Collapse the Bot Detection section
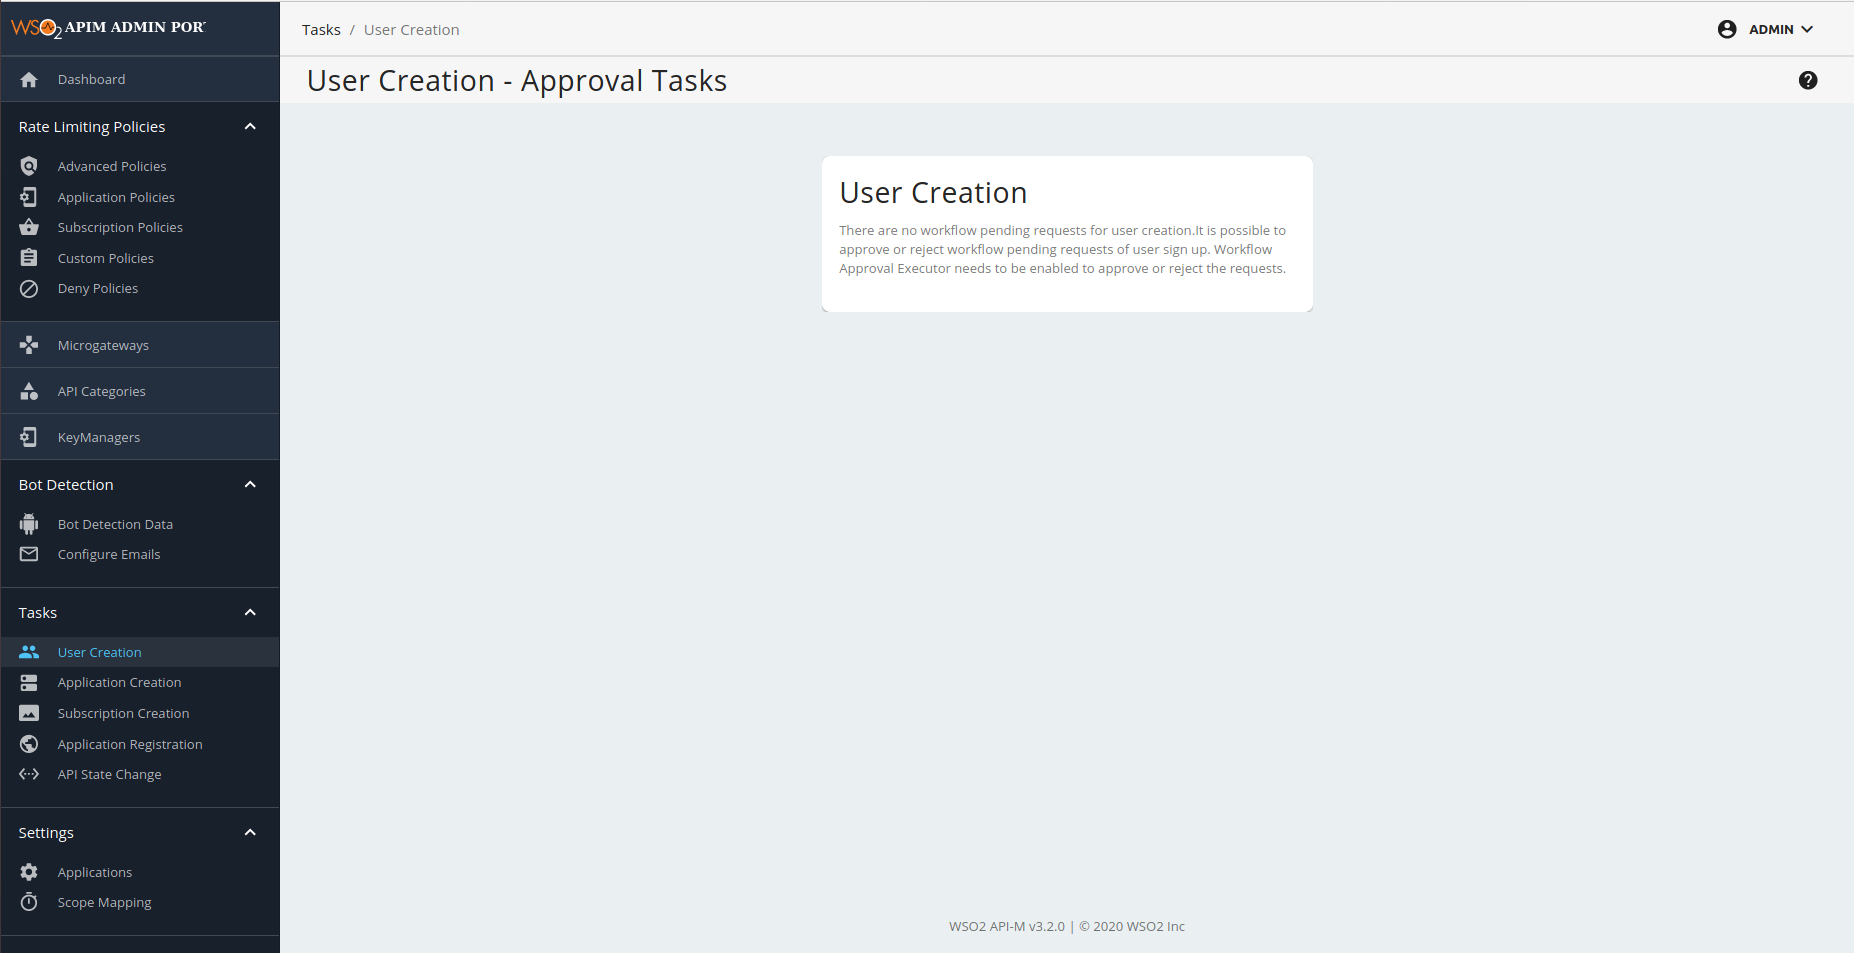Image resolution: width=1854 pixels, height=953 pixels. point(250,484)
